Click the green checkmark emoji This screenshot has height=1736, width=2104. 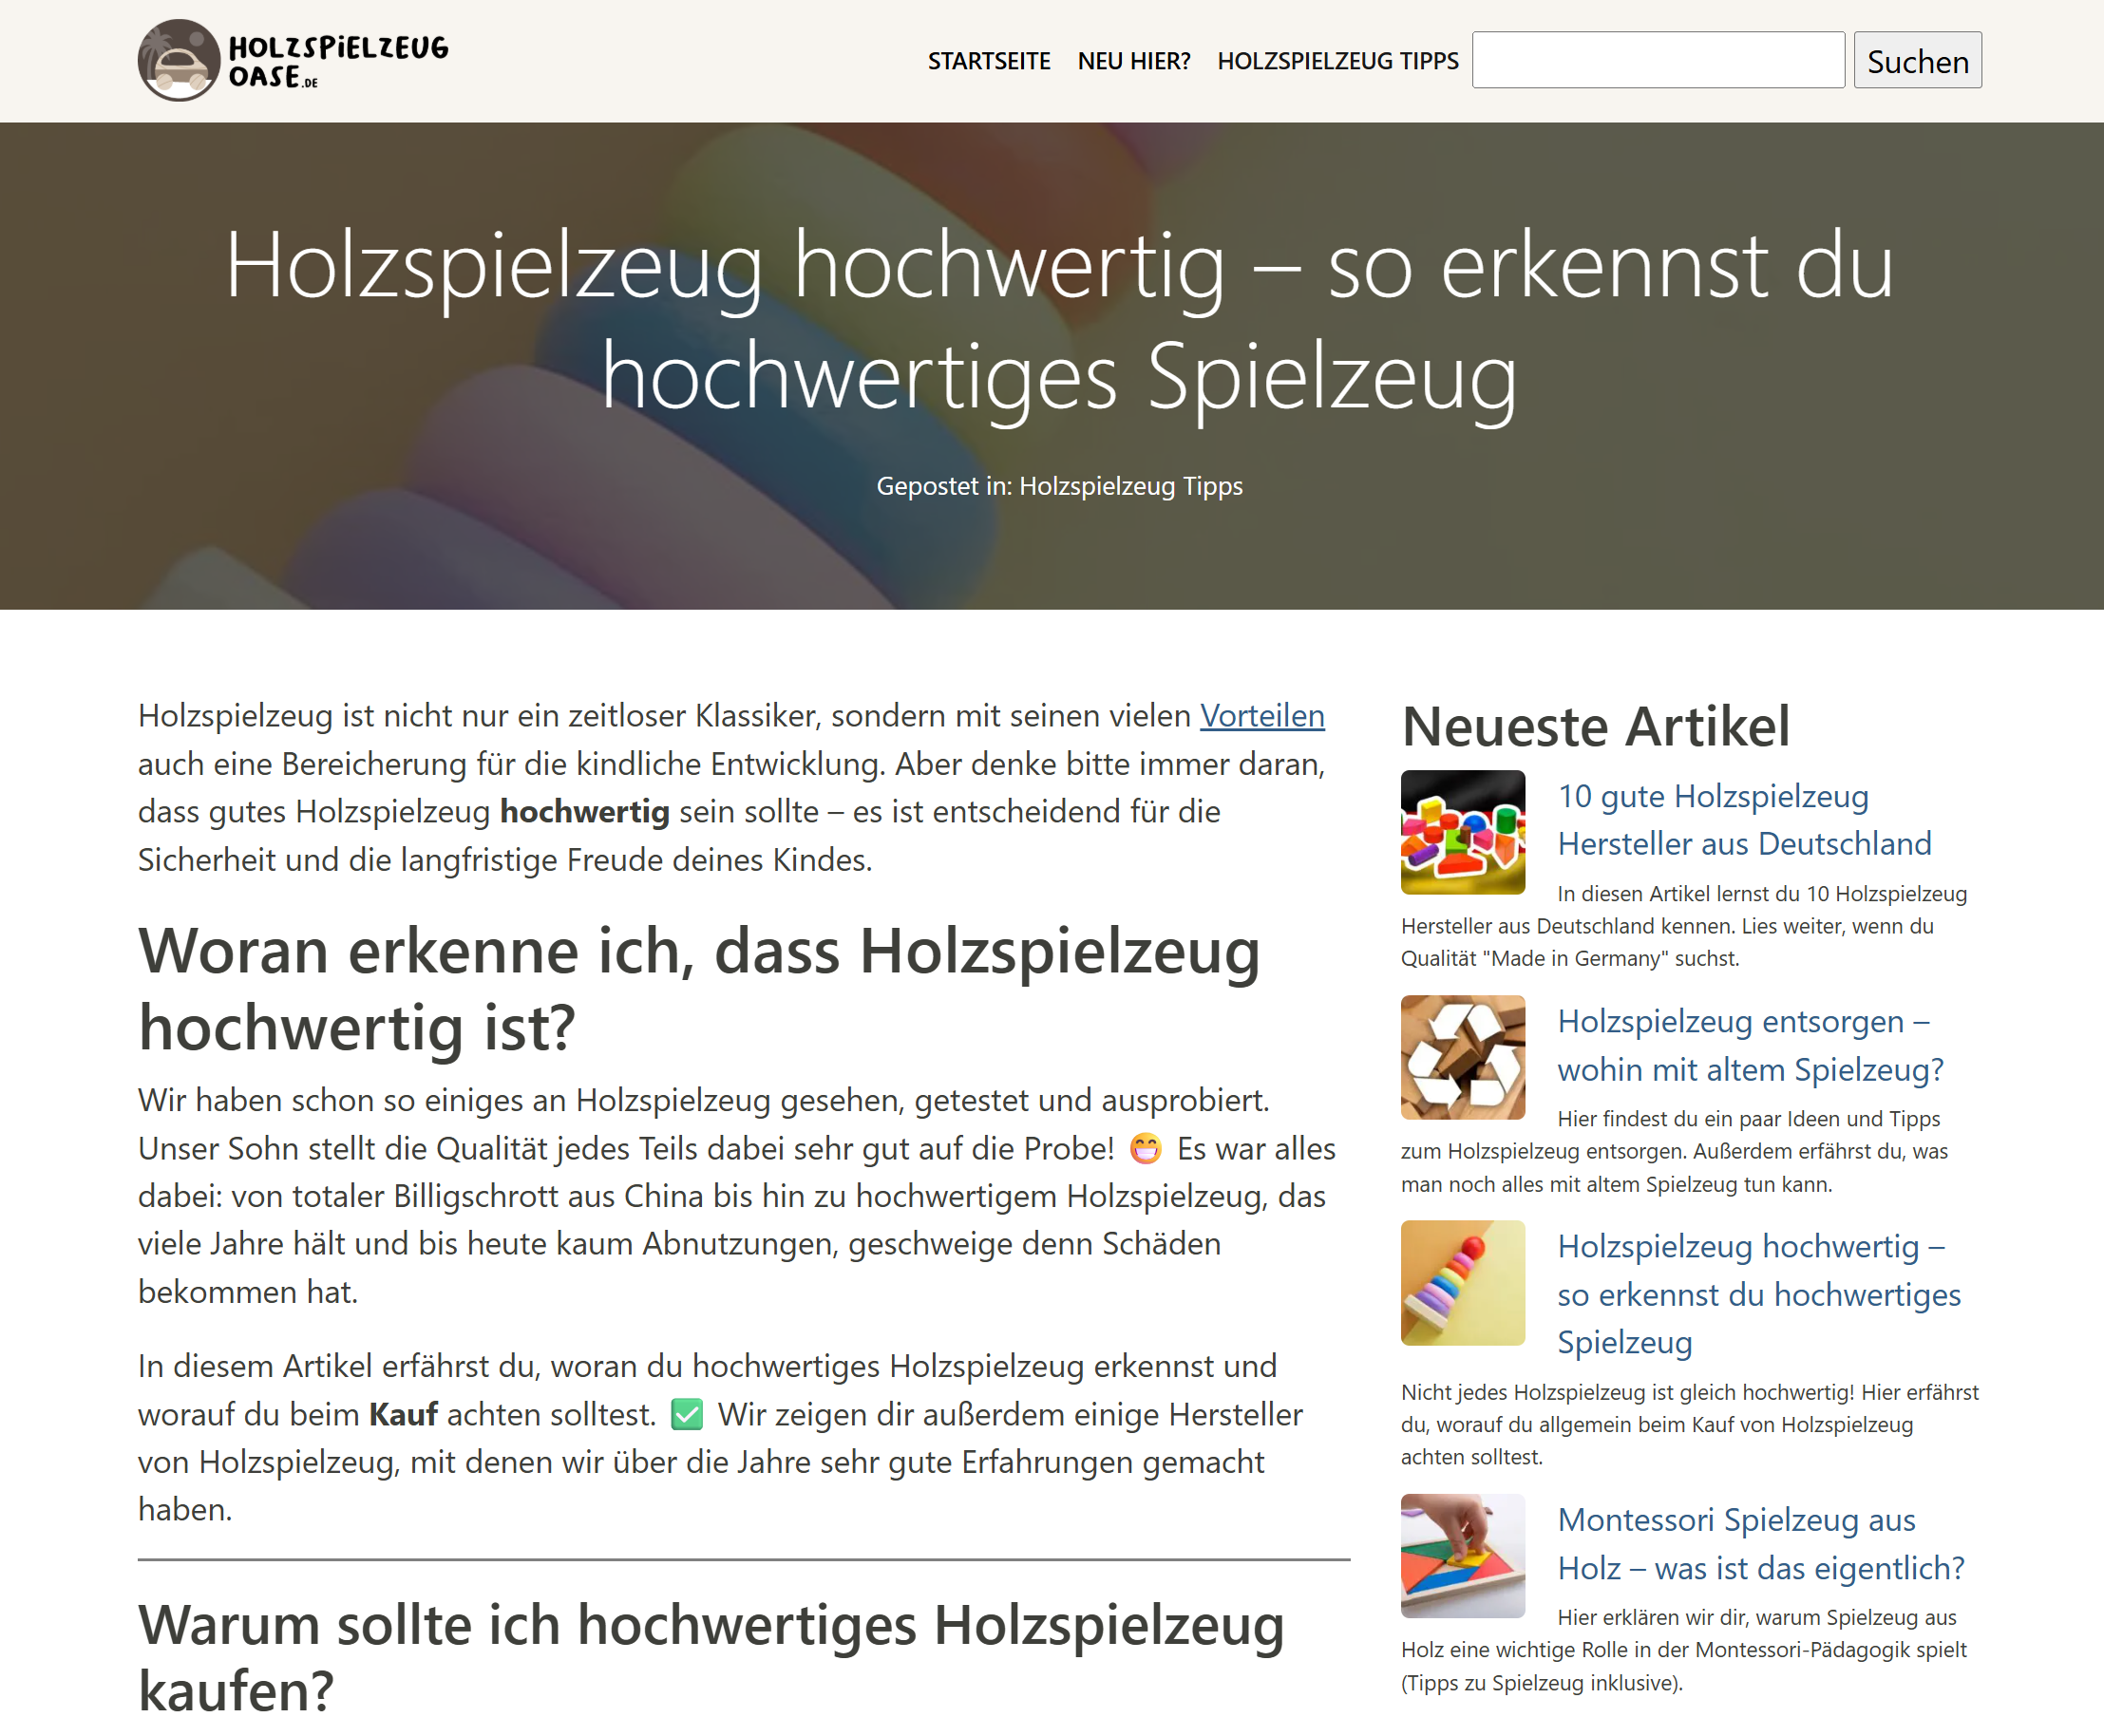point(686,1414)
